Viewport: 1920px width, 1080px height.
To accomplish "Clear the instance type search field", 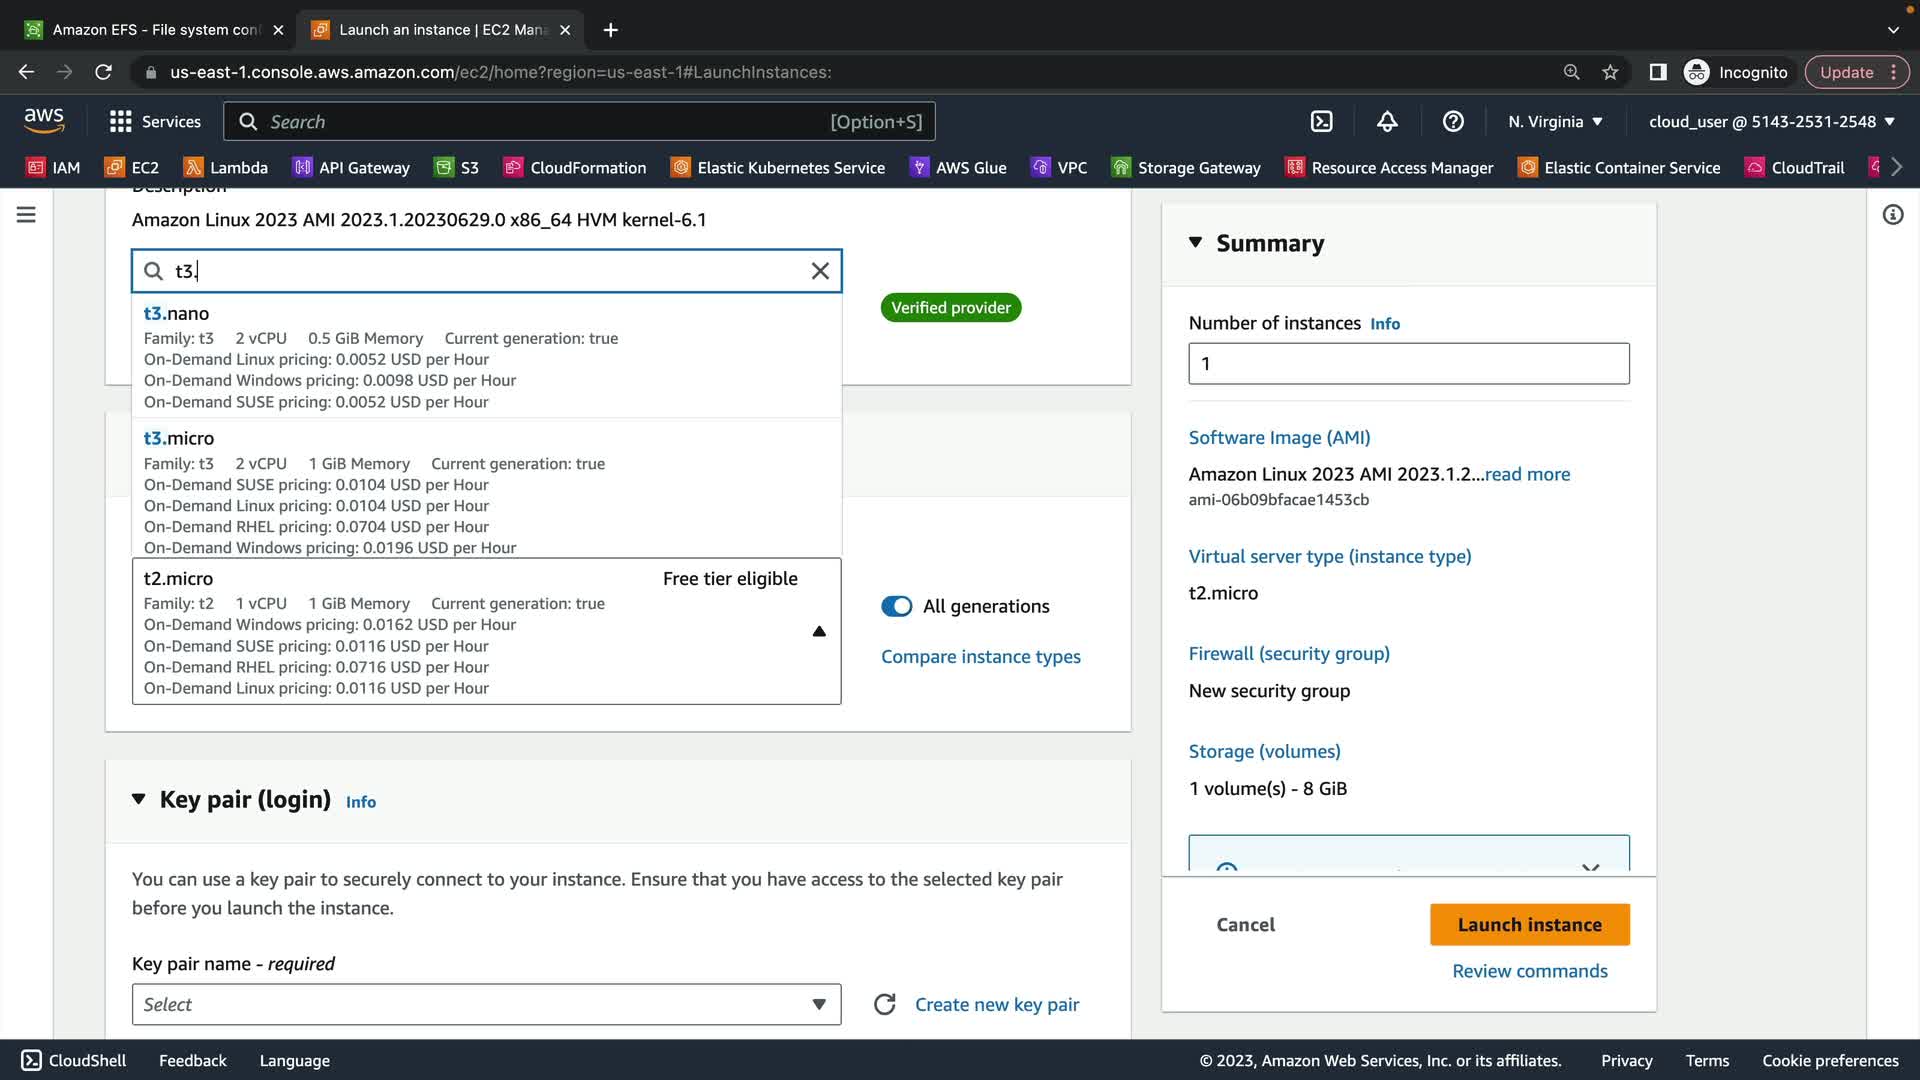I will point(820,271).
